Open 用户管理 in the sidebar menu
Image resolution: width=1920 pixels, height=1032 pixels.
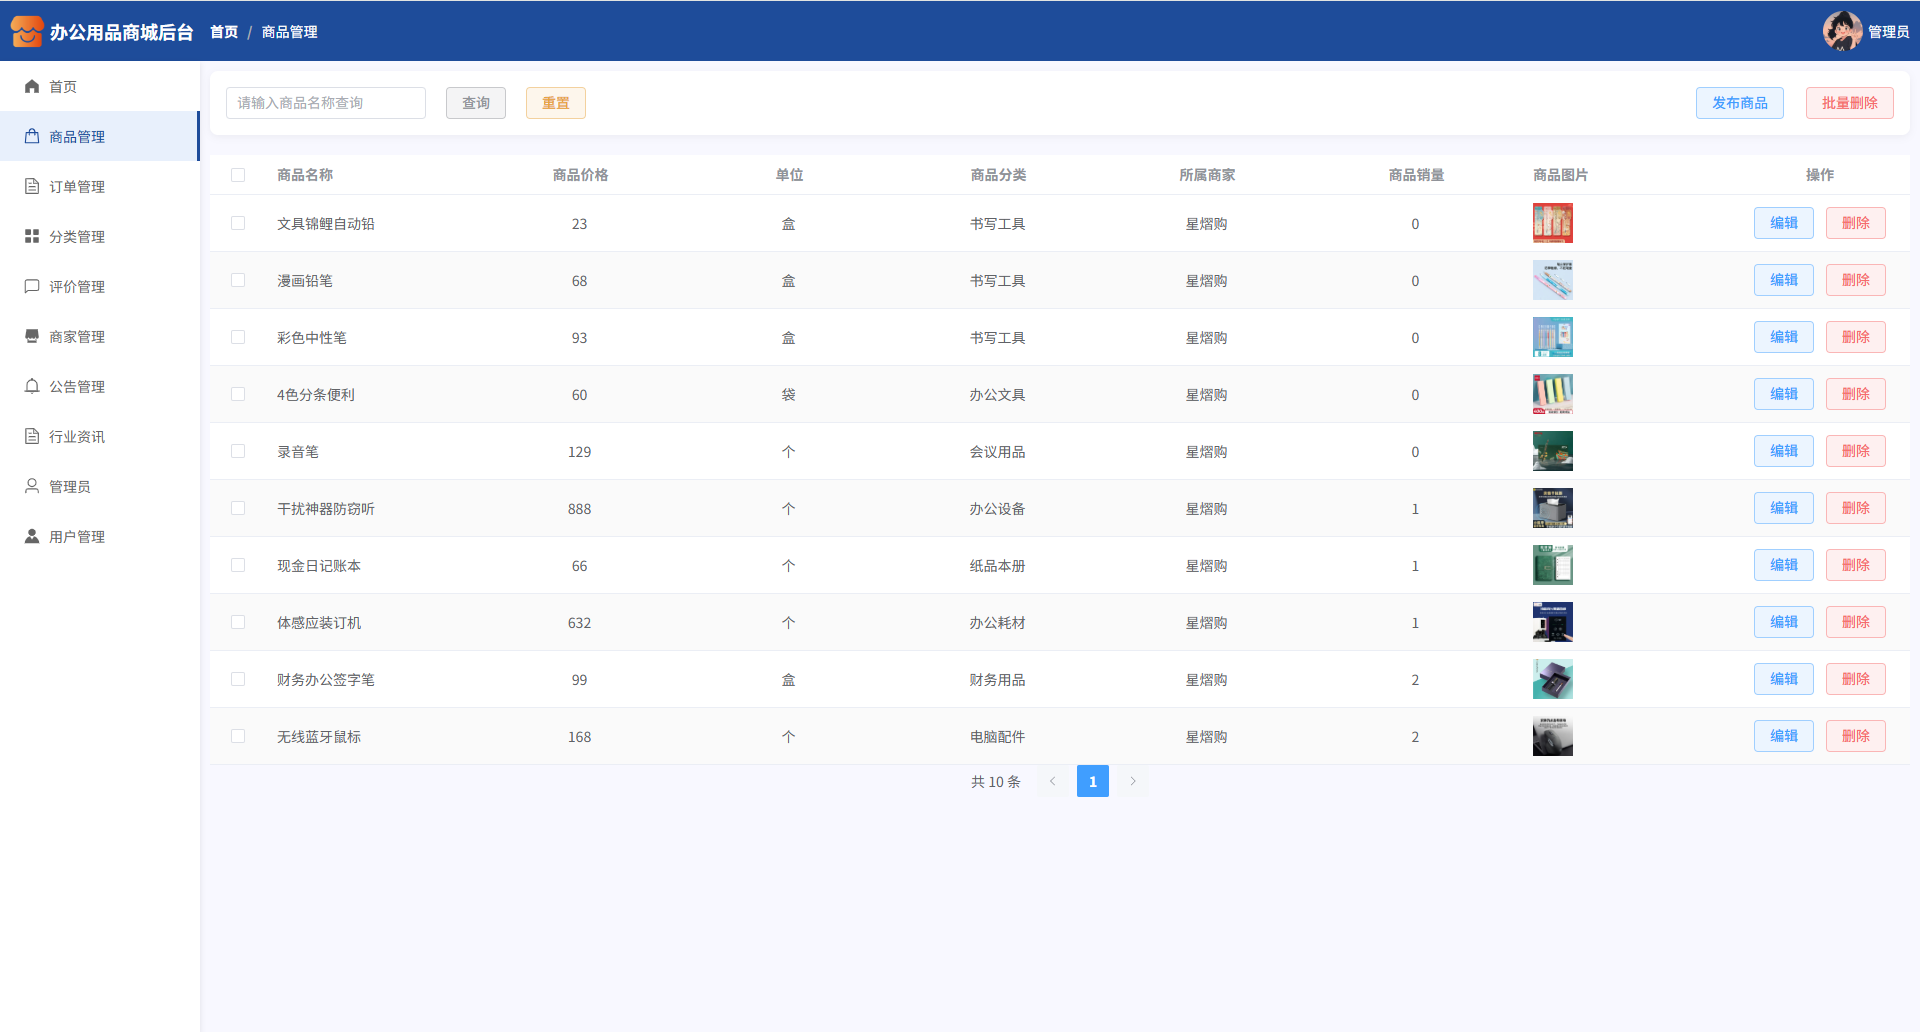tap(77, 537)
